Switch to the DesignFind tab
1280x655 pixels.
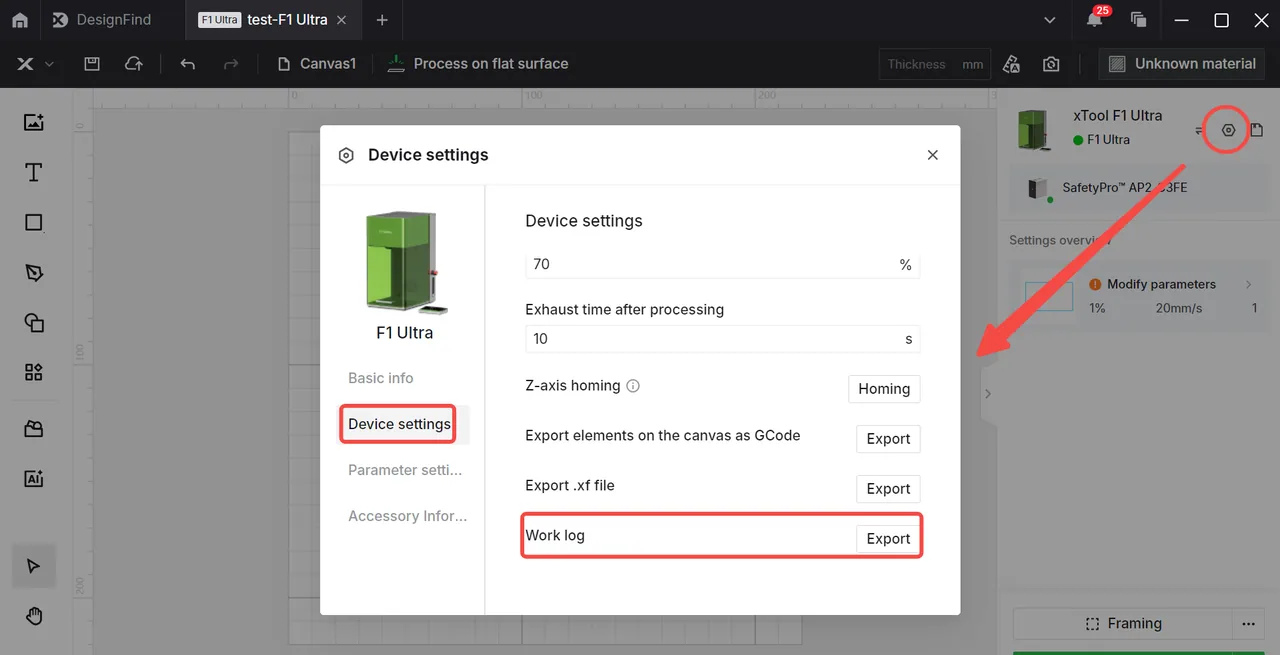[101, 20]
